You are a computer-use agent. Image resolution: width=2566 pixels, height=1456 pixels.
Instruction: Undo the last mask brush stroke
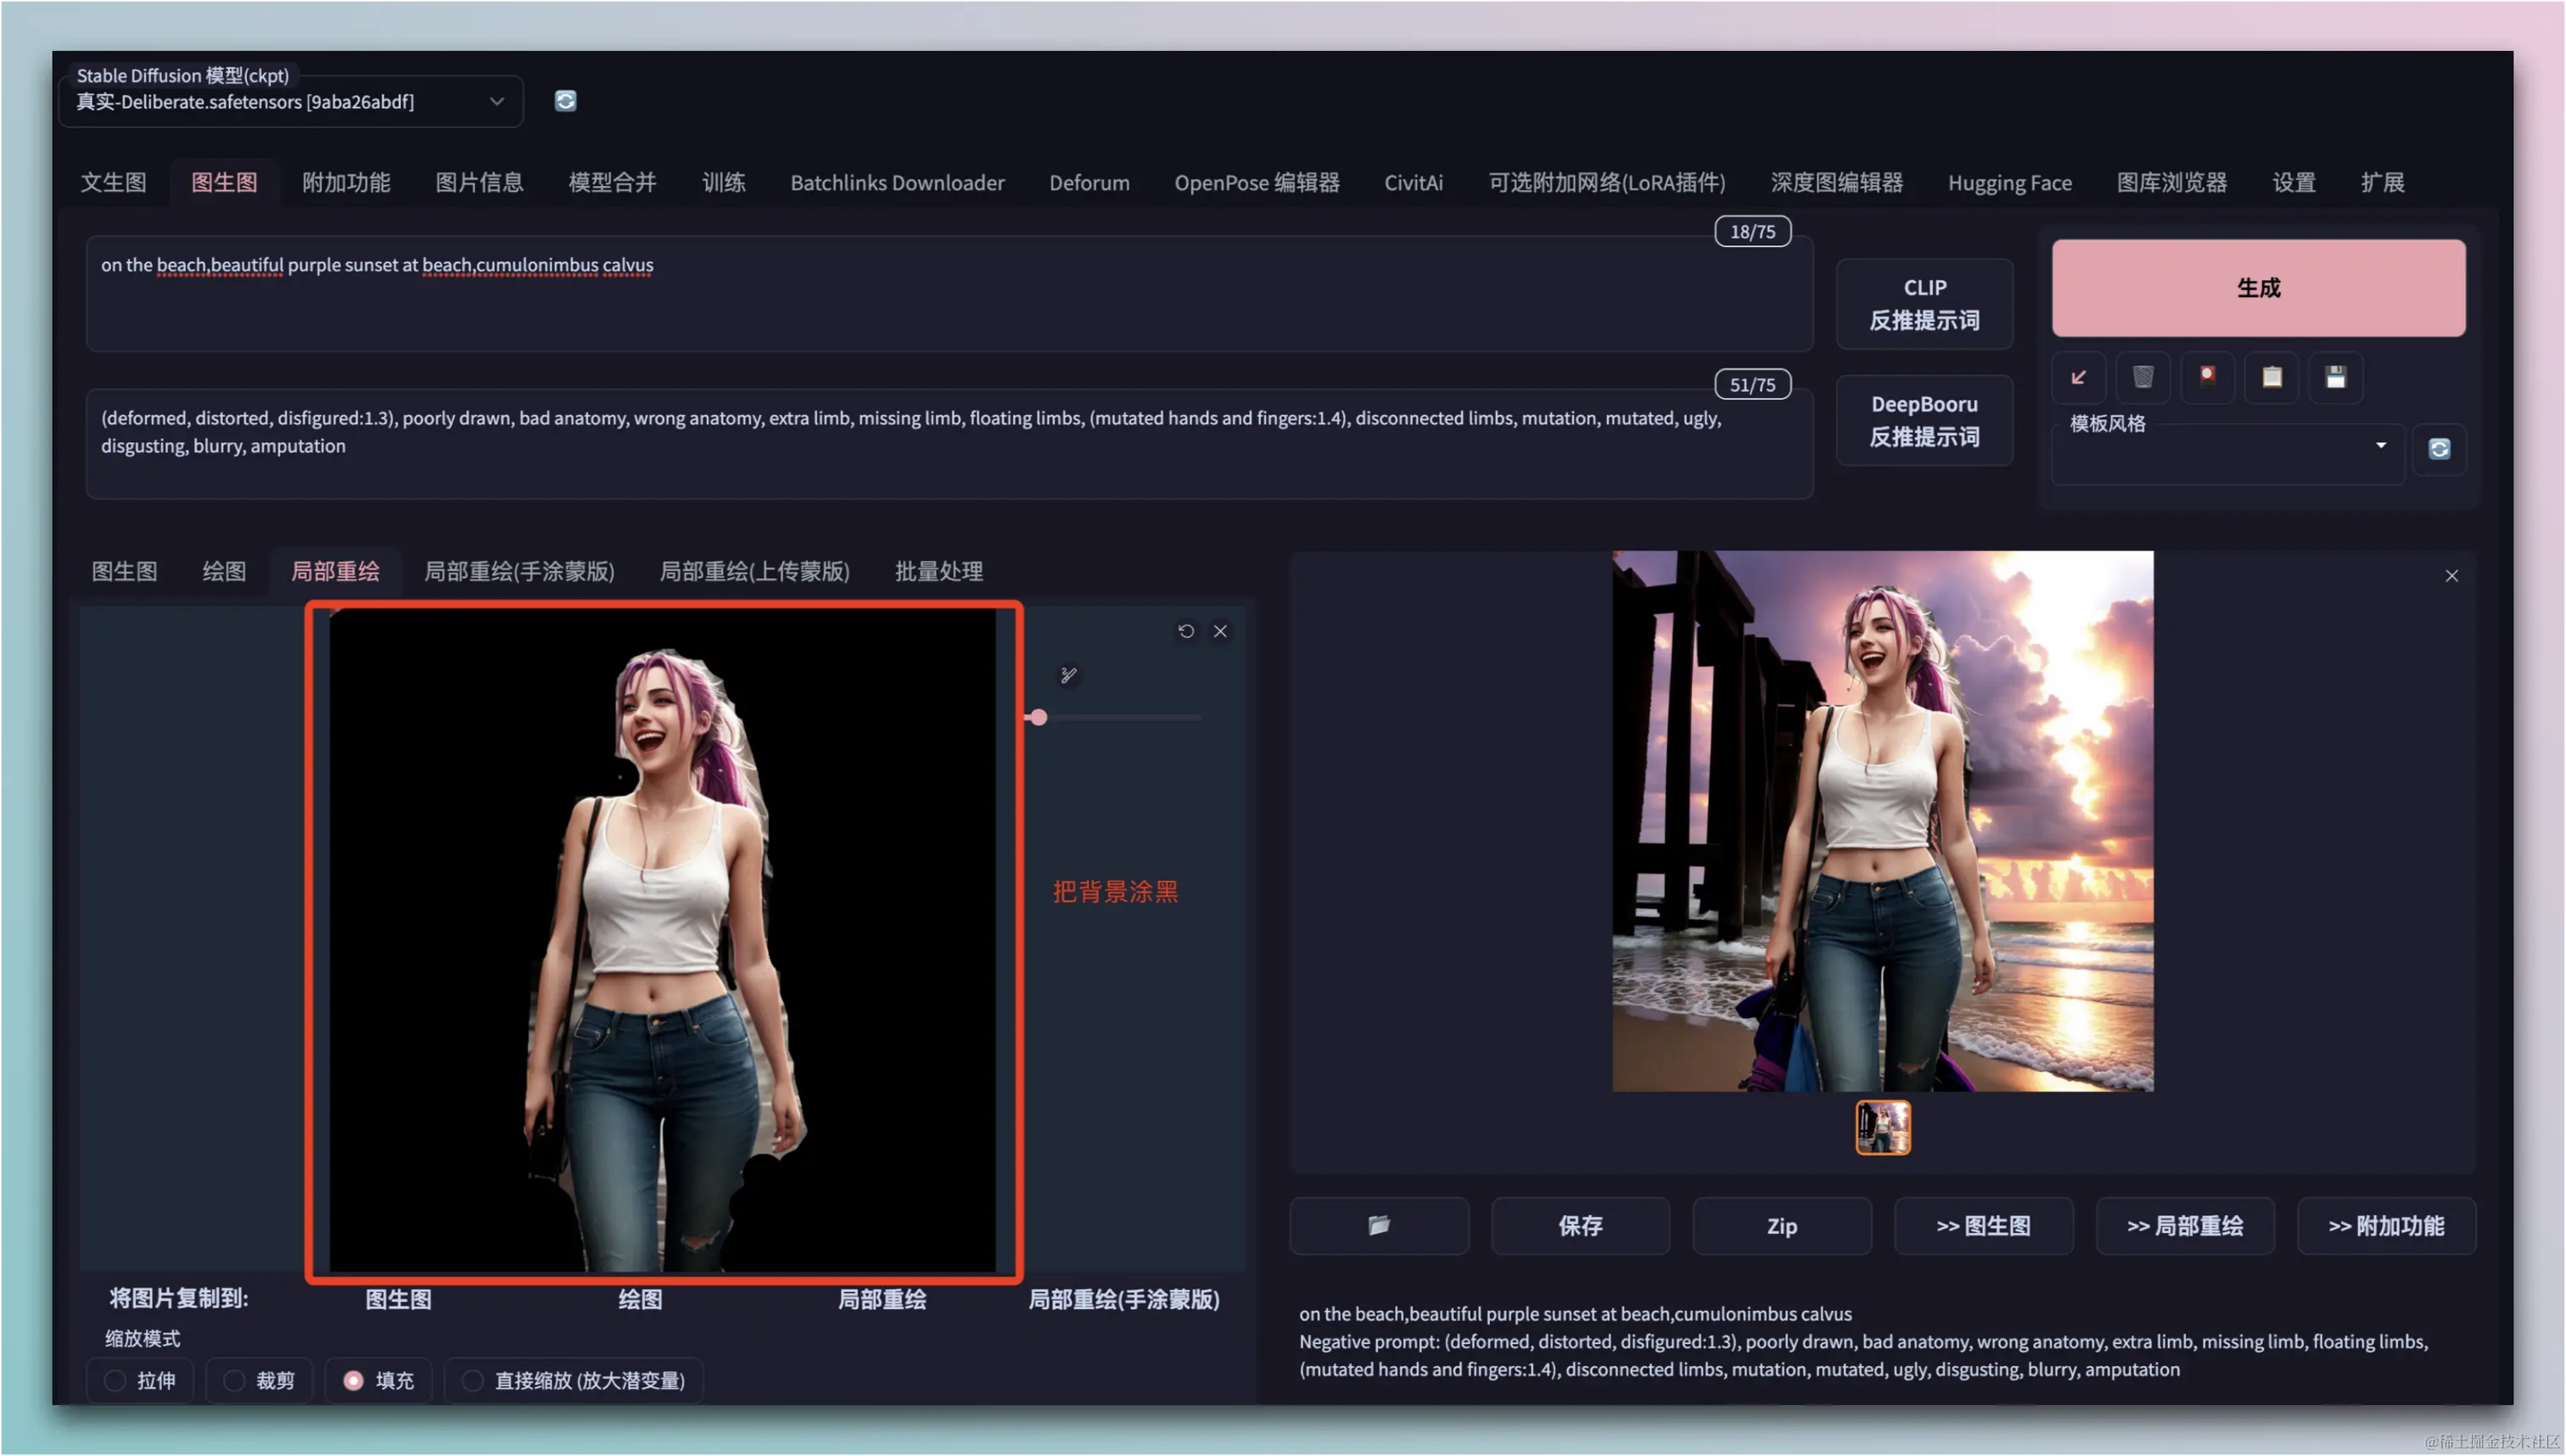click(1185, 631)
